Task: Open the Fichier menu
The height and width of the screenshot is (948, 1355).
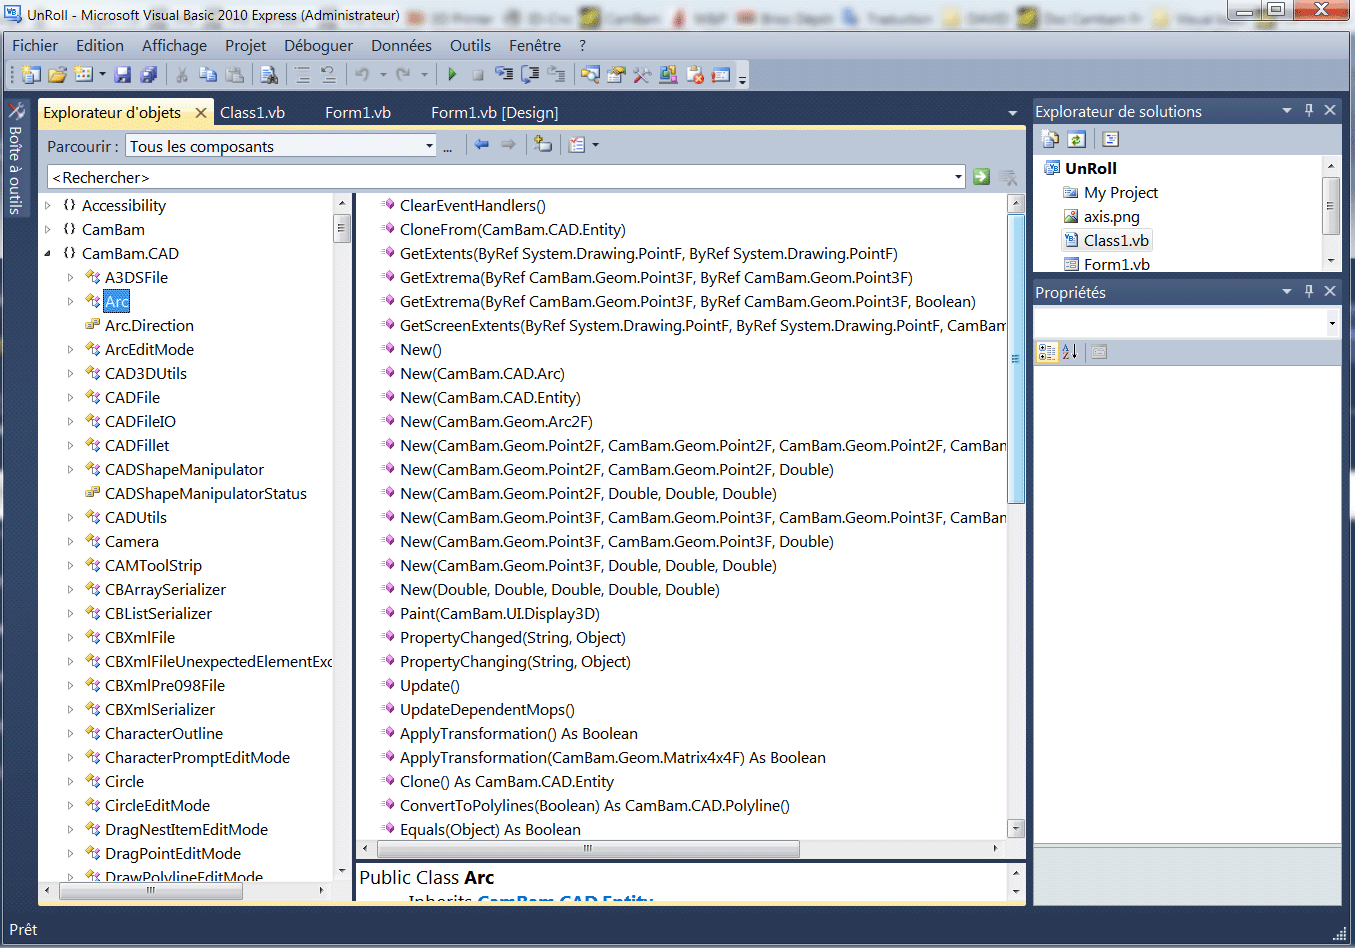Action: 35,45
